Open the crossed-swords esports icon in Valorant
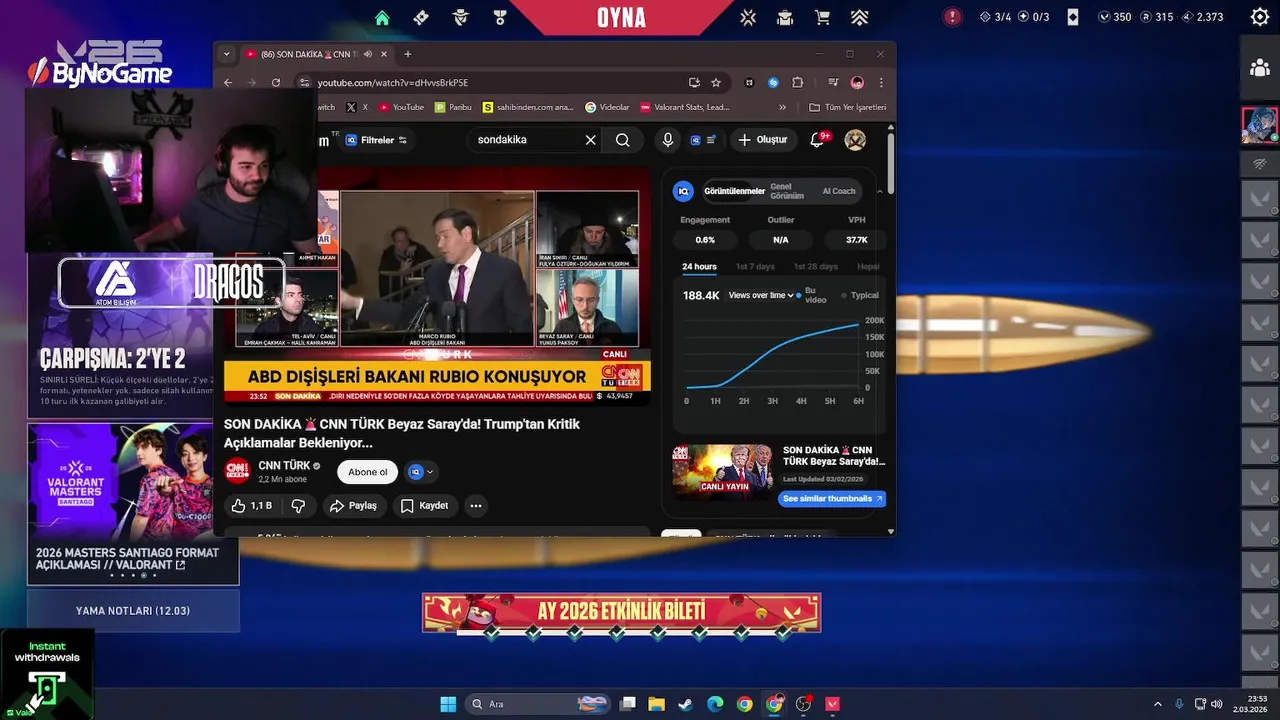The height and width of the screenshot is (720, 1280). (x=748, y=17)
